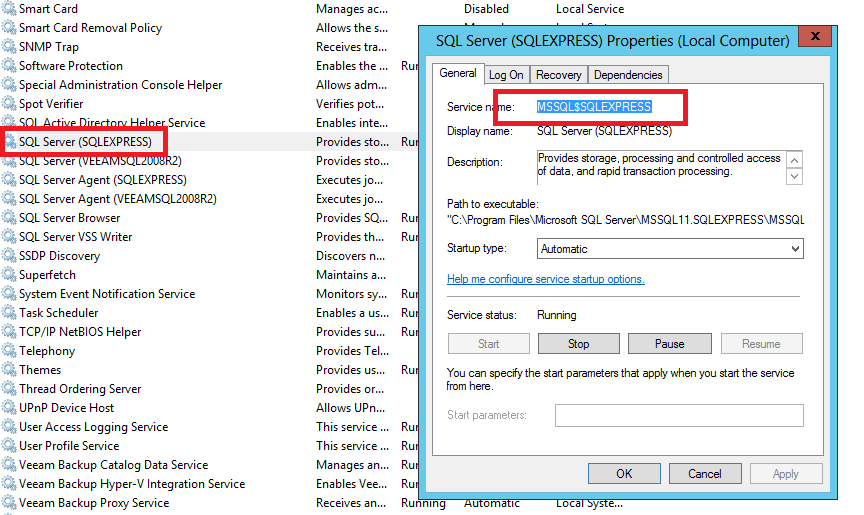Image resolution: width=864 pixels, height=515 pixels.
Task: Click 'Maintains a...' description for Superfetch
Action: click(x=351, y=275)
